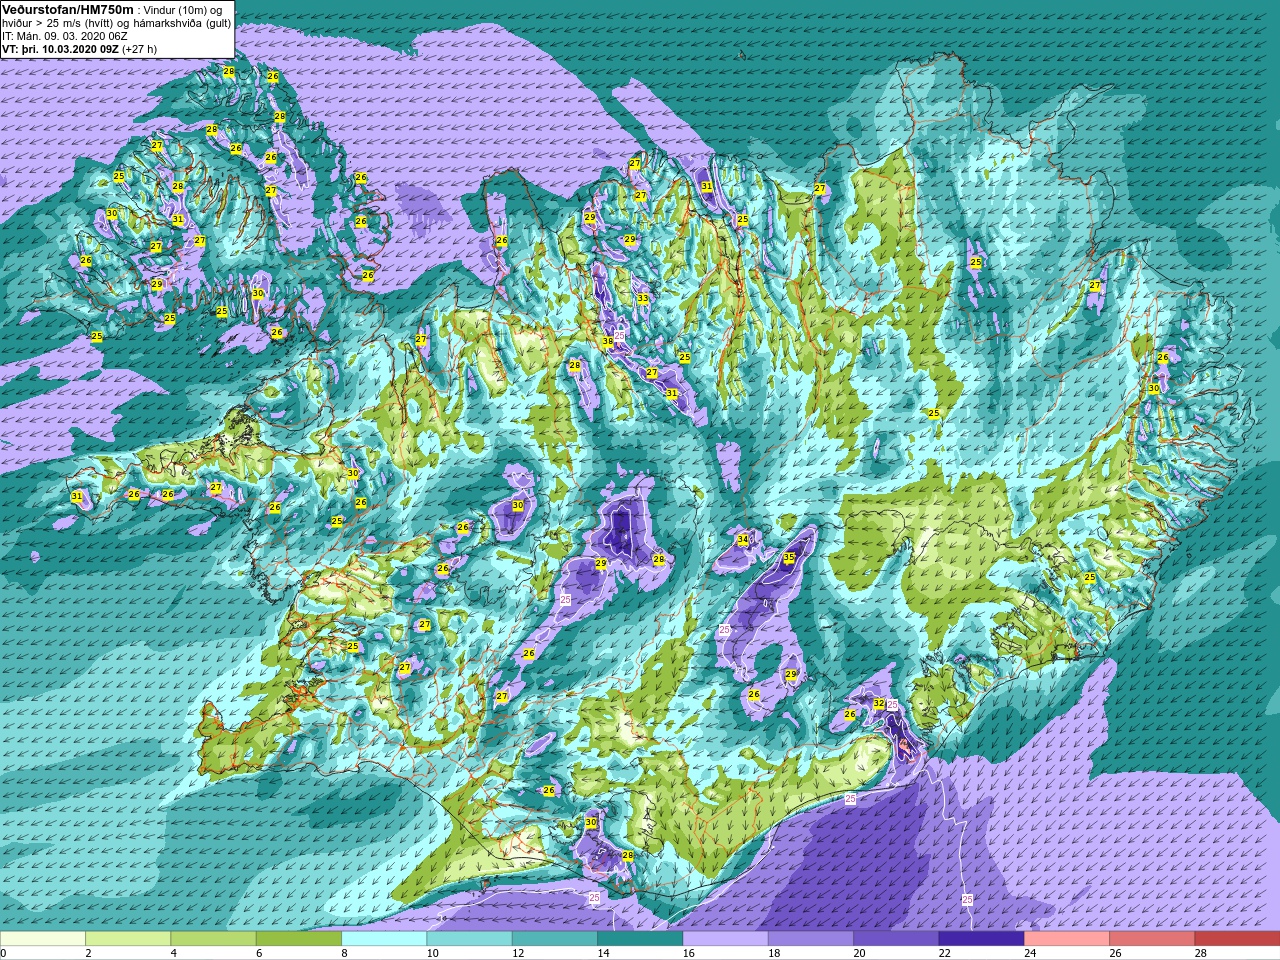Viewport: 1280px width, 960px height.
Task: Click the turquoise 10–12 m/s legend swatch
Action: (469, 939)
